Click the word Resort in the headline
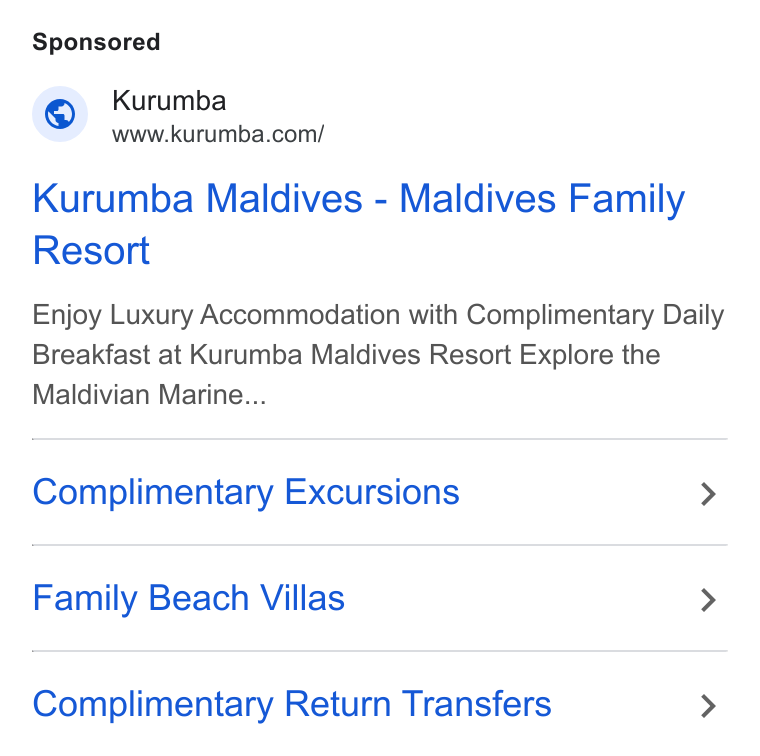The width and height of the screenshot is (760, 756). pyautogui.click(x=91, y=251)
